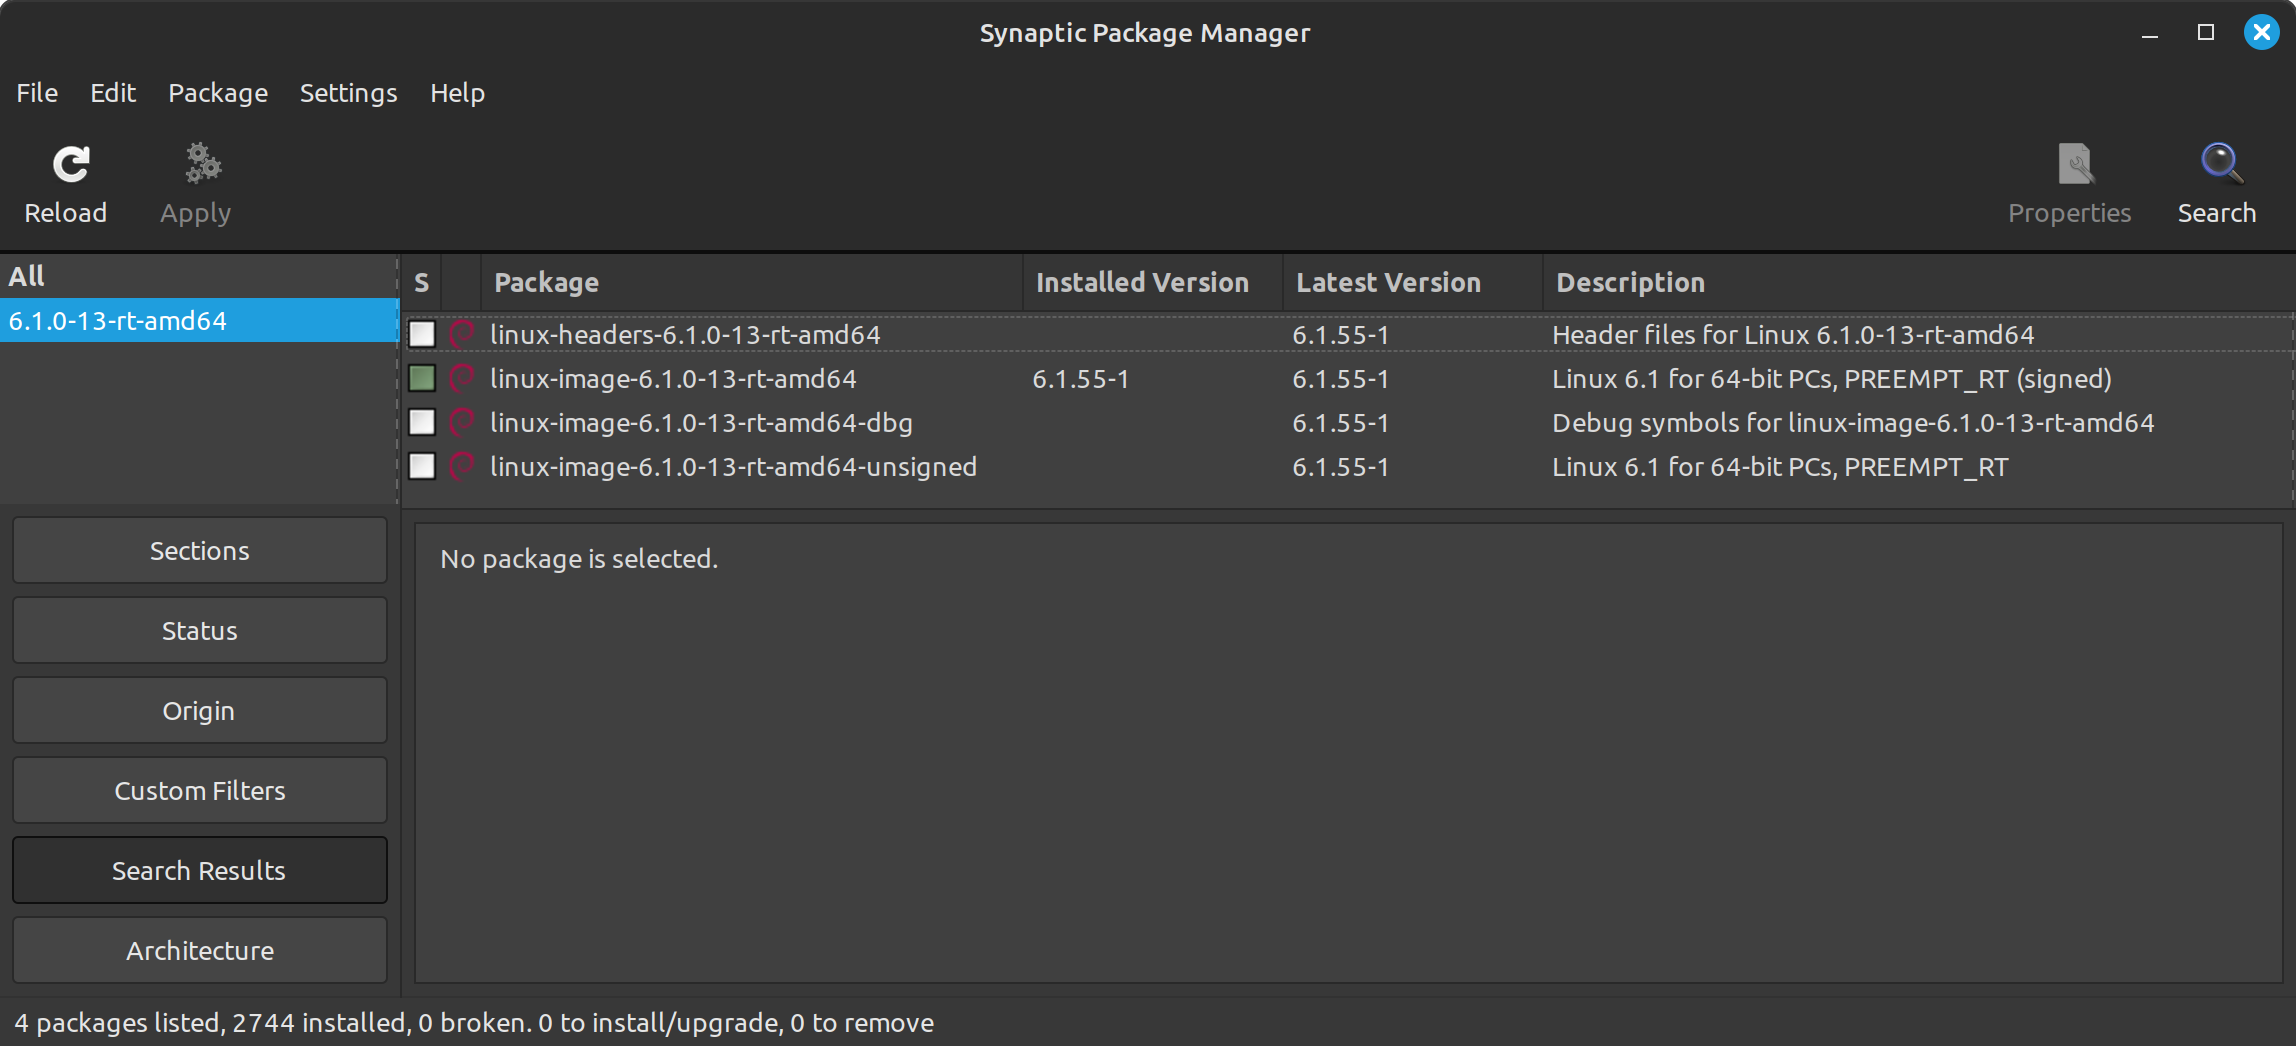Click the 'No package is selected.' text
This screenshot has width=2296, height=1046.
point(579,558)
